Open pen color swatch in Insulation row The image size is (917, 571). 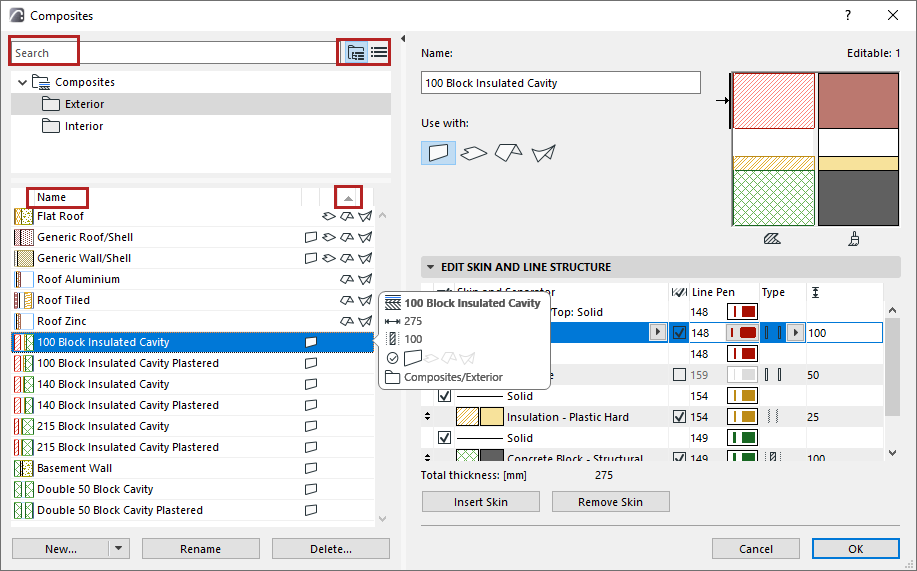742,417
